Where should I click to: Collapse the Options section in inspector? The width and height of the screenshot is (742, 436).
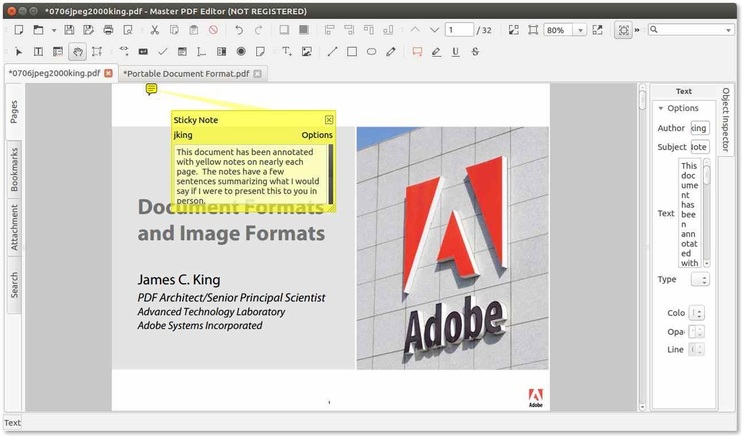coord(661,108)
